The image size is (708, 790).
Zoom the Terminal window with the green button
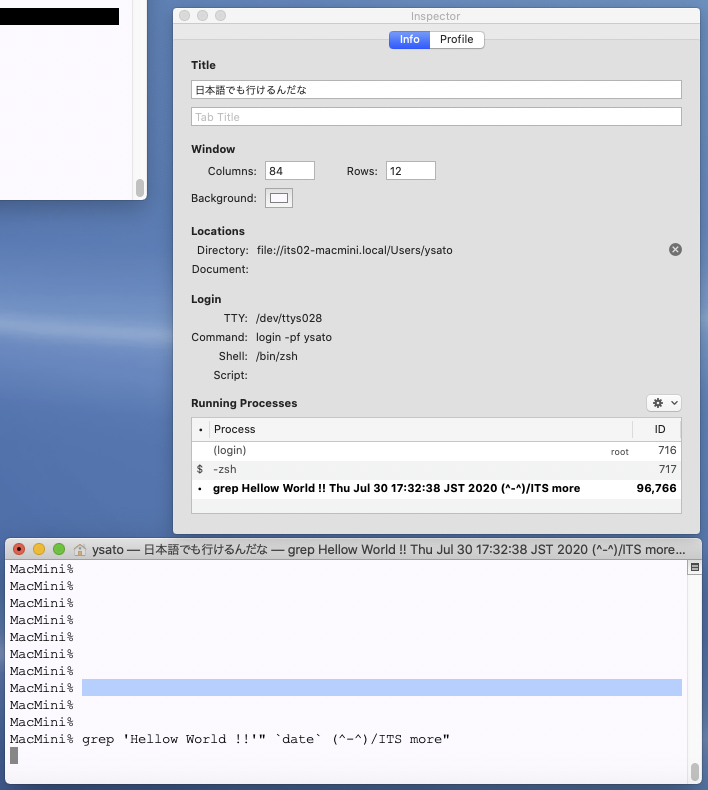pos(59,549)
